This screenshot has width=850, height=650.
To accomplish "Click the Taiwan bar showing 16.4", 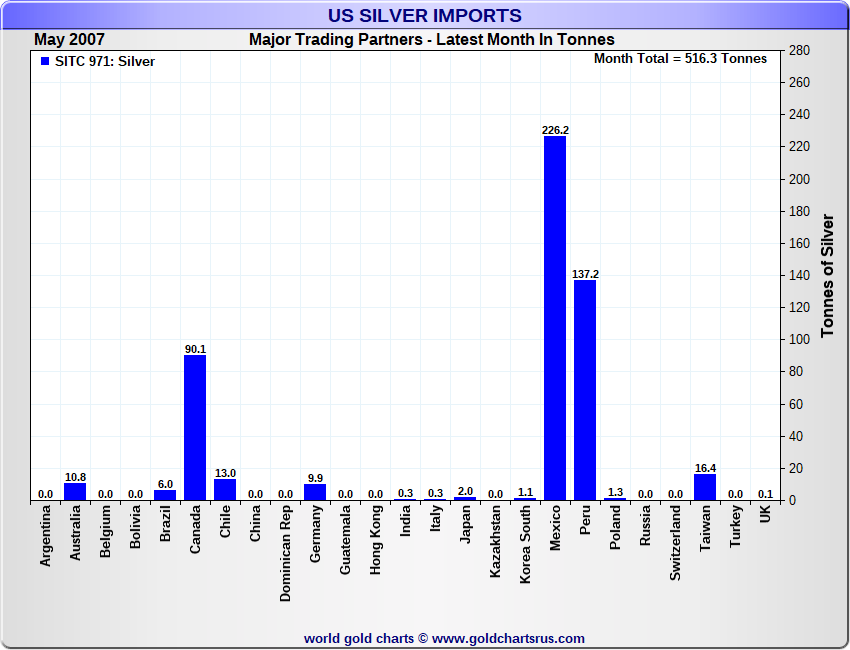I will tap(705, 487).
